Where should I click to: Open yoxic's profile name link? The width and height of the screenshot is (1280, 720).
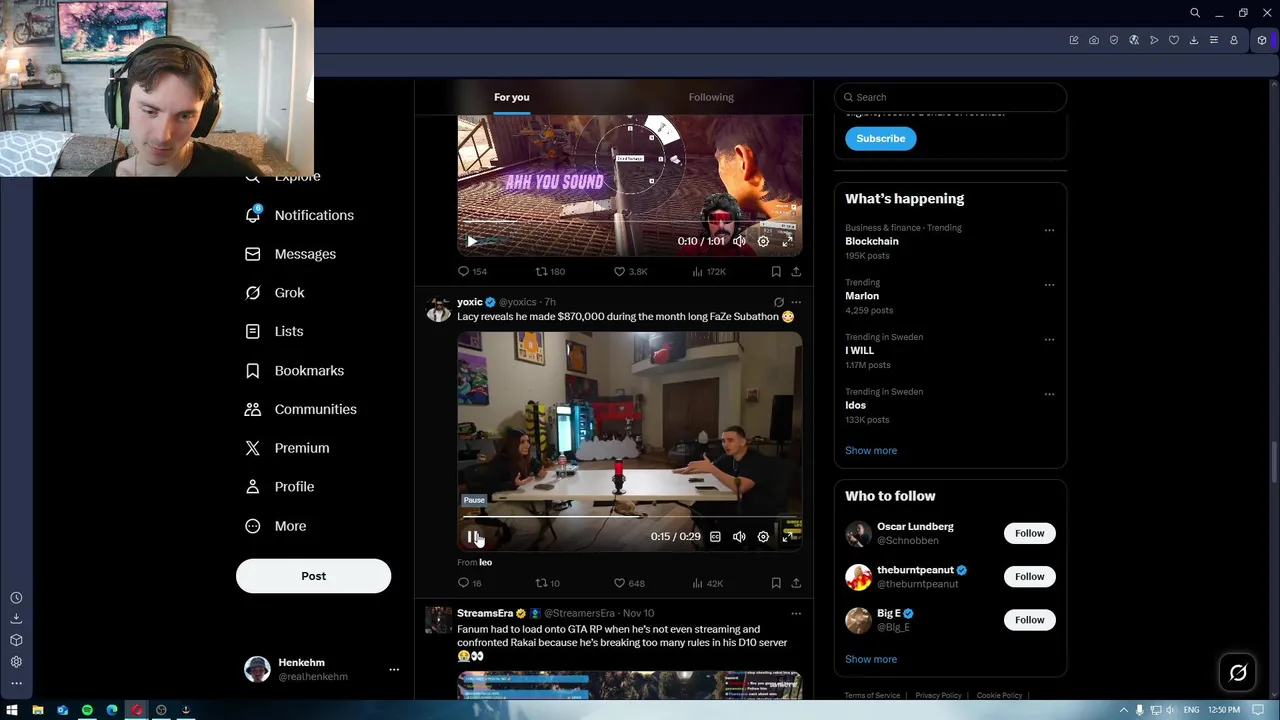click(470, 302)
